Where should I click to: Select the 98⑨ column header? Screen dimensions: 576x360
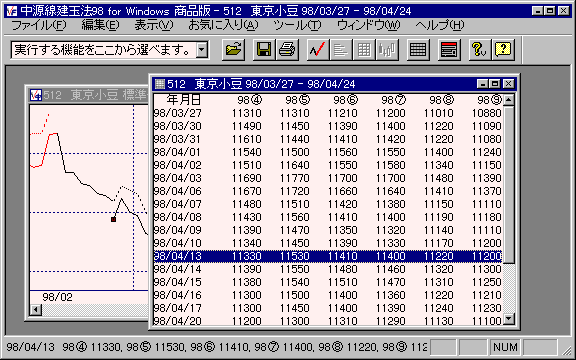(490, 100)
